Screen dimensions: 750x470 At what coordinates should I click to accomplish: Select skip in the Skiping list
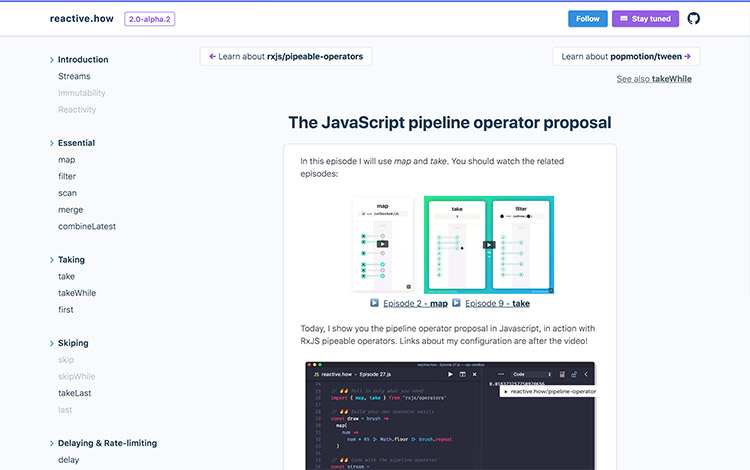[x=66, y=360]
